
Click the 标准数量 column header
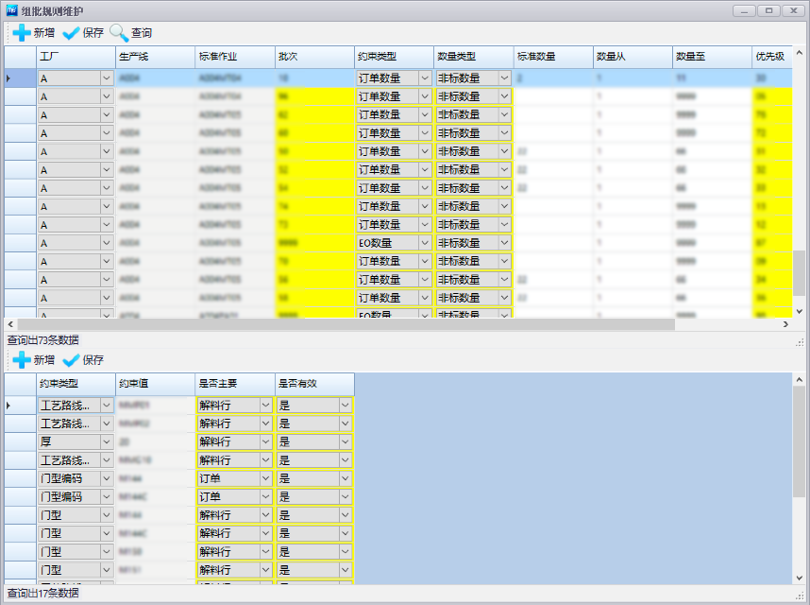[x=552, y=57]
